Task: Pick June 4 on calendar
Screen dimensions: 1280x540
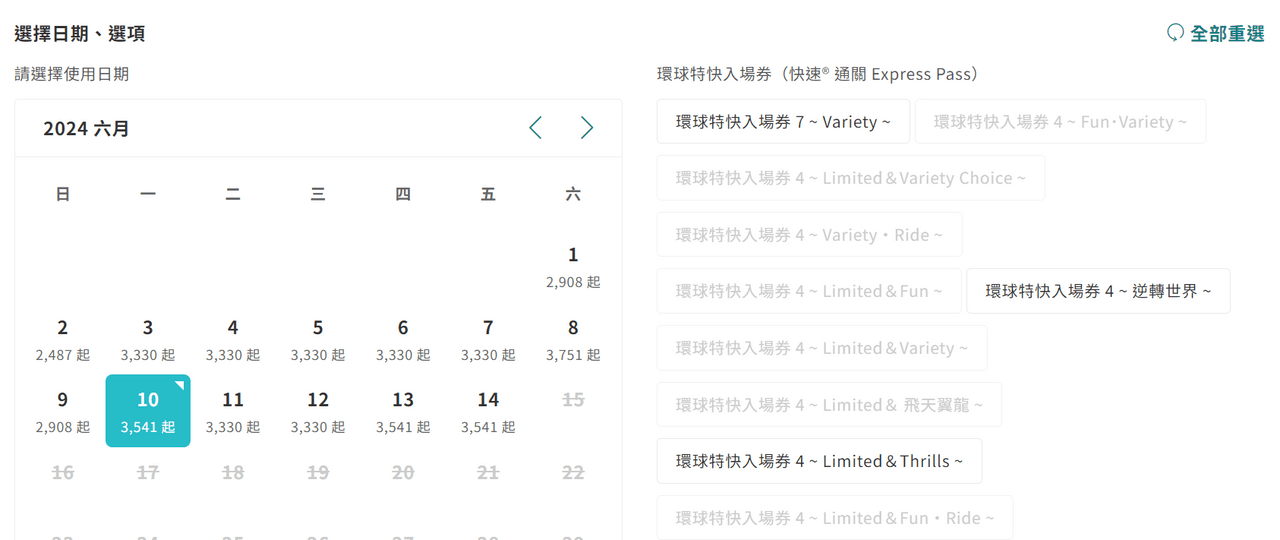Action: pos(233,339)
